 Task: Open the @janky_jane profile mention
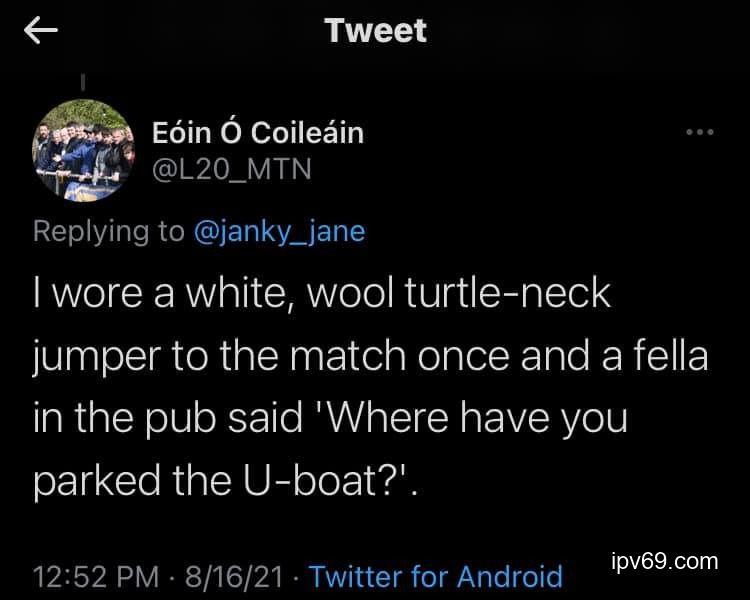point(279,231)
